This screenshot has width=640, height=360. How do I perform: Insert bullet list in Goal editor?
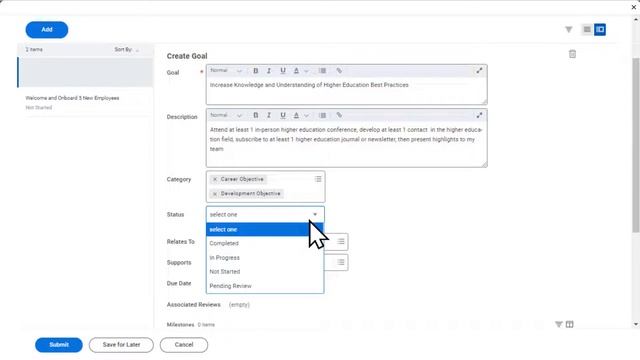(x=322, y=71)
